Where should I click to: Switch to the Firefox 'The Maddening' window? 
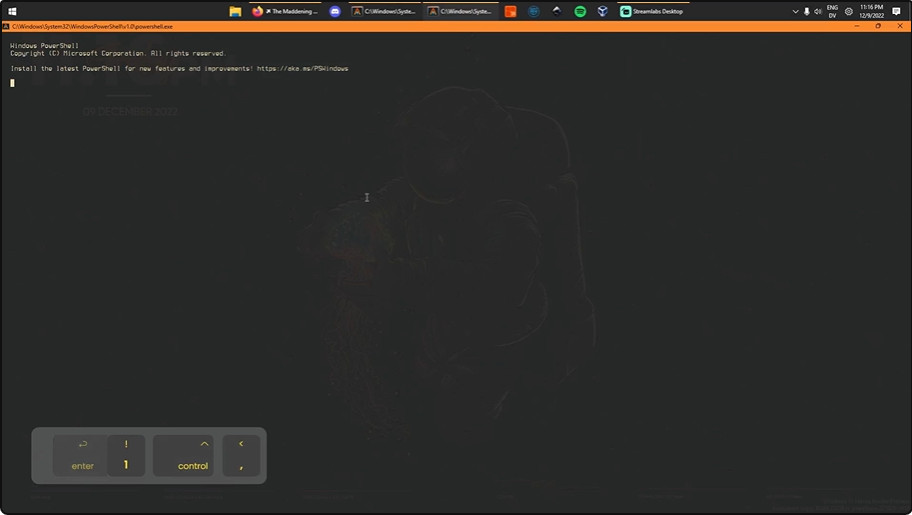pyautogui.click(x=285, y=11)
